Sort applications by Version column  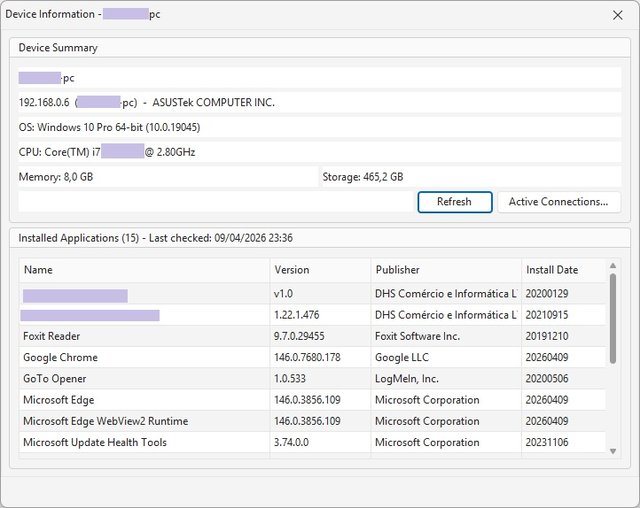(x=320, y=270)
